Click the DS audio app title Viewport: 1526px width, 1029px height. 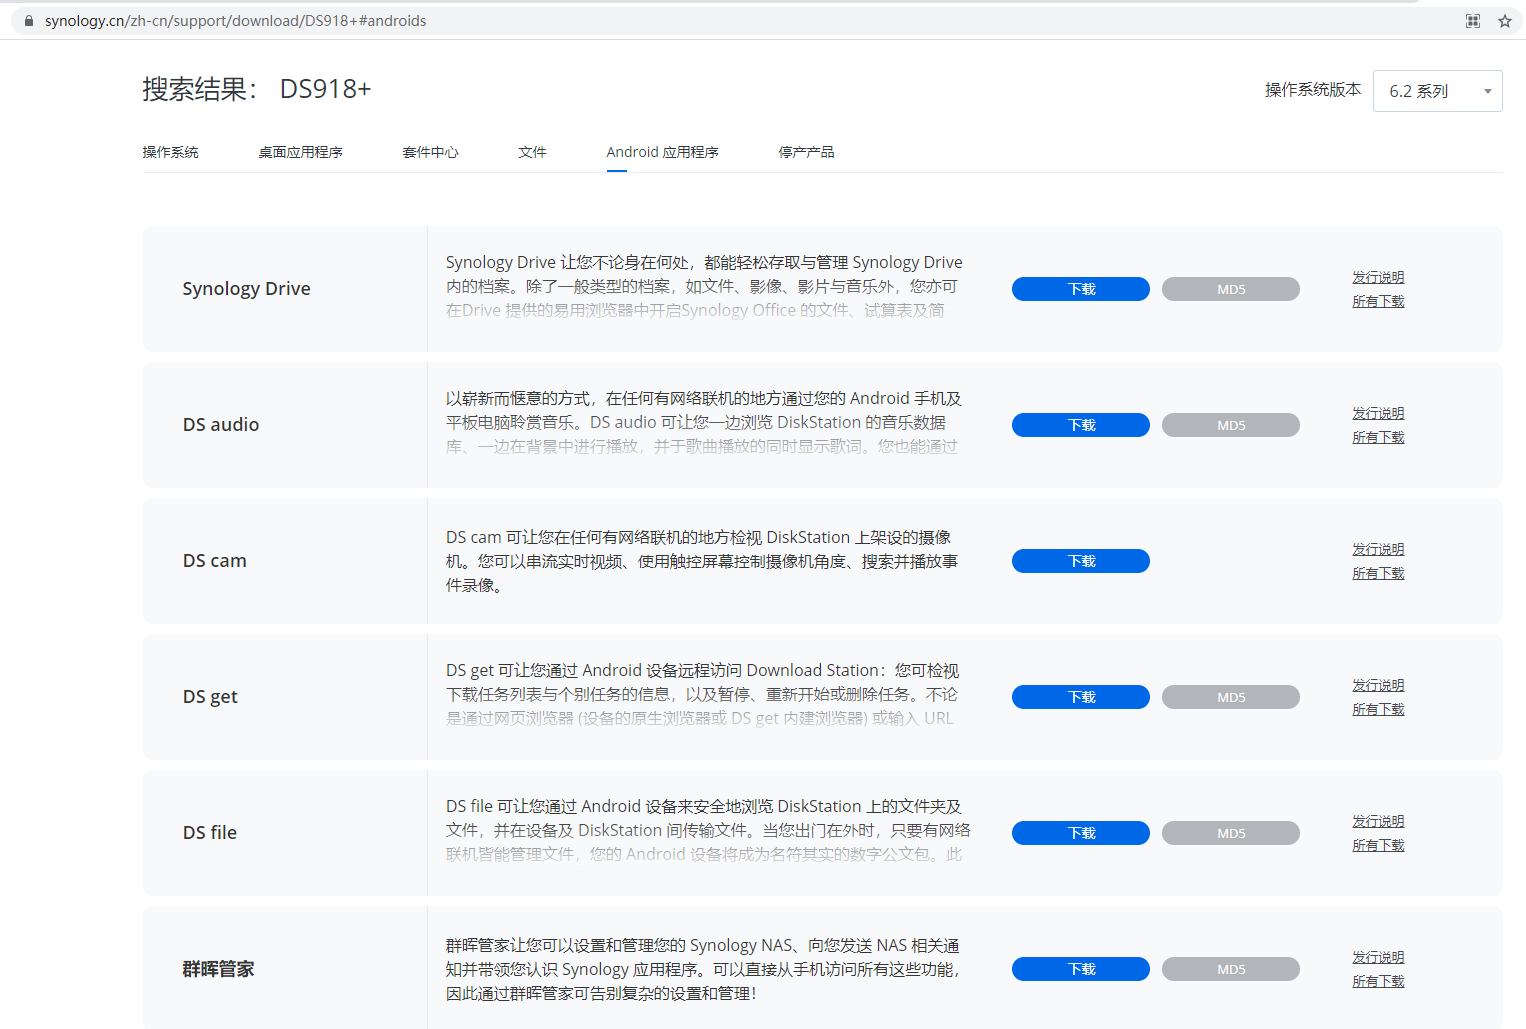[221, 425]
